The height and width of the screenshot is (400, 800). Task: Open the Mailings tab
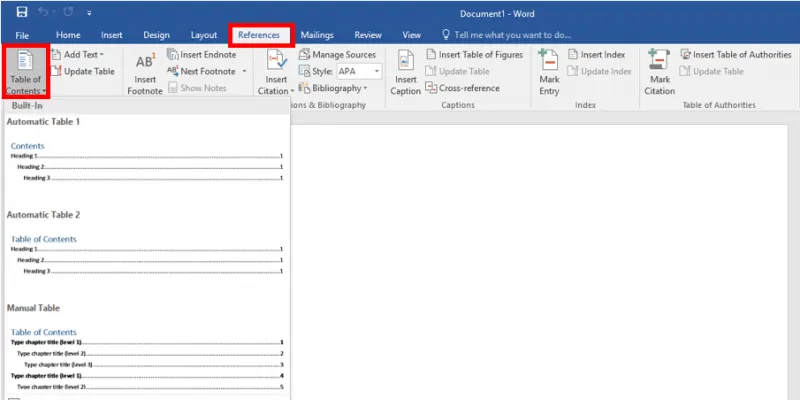(317, 35)
